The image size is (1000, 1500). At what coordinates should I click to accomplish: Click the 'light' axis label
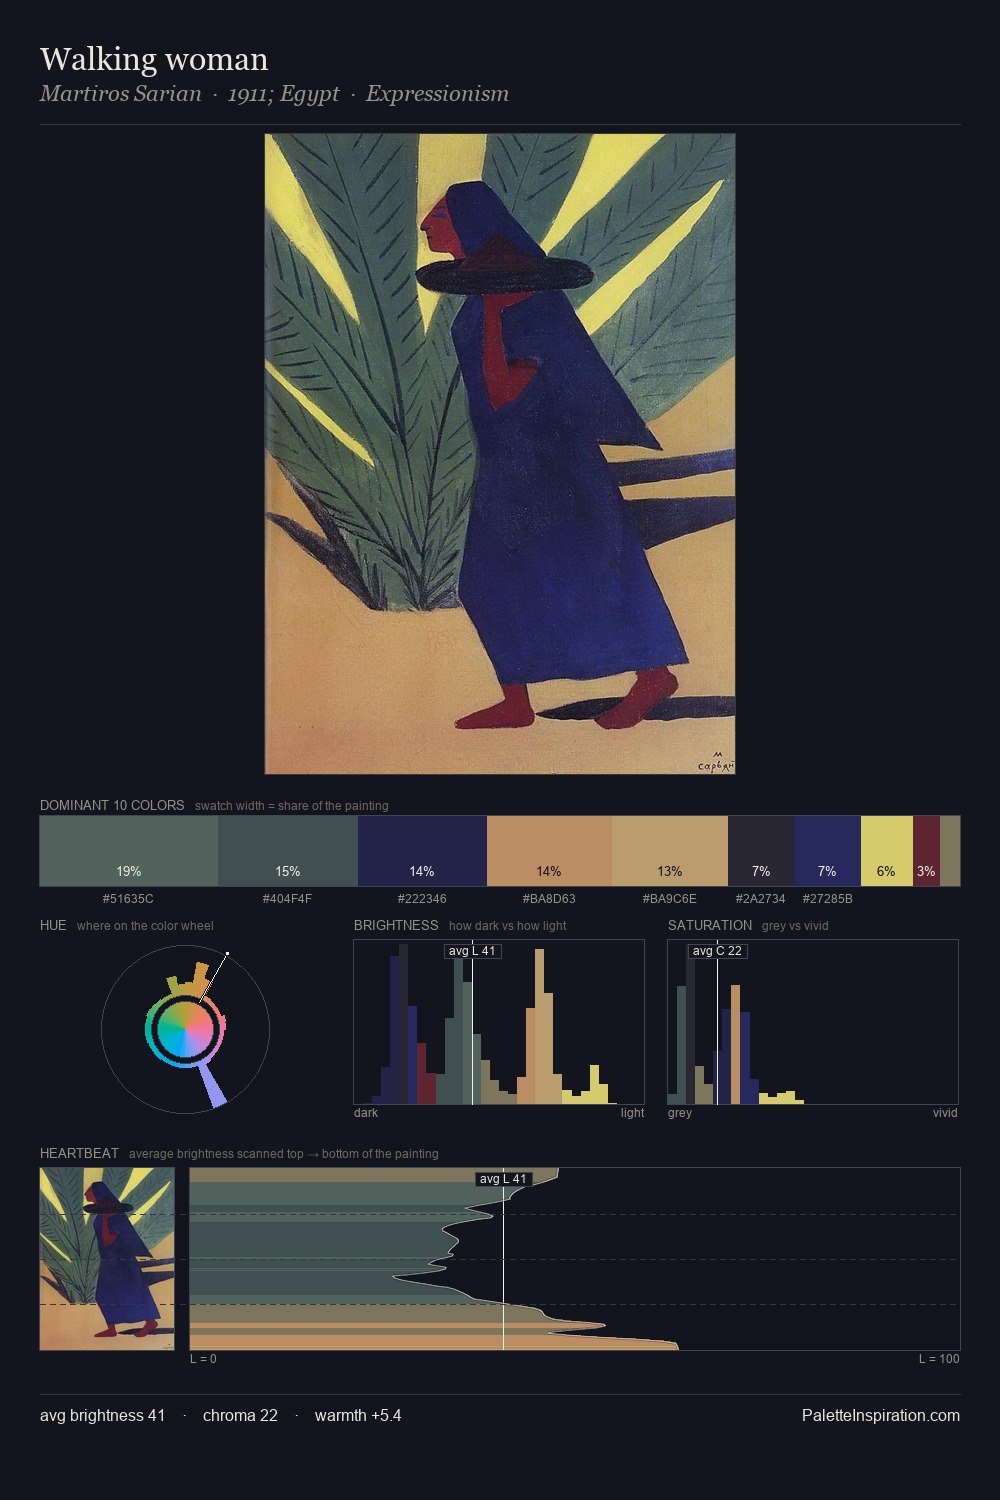632,1113
